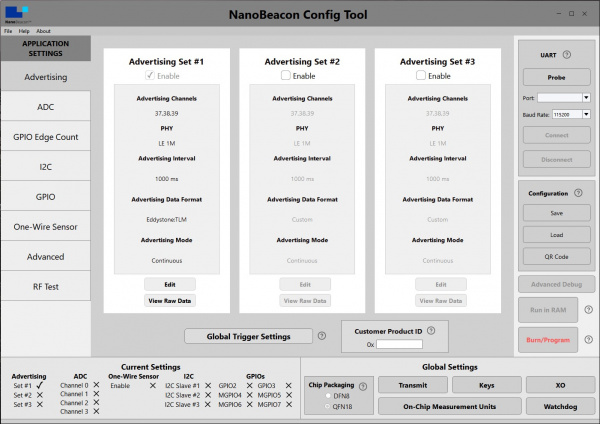This screenshot has width=600, height=424.
Task: Click the Configuration help question mark icon
Action: (578, 193)
